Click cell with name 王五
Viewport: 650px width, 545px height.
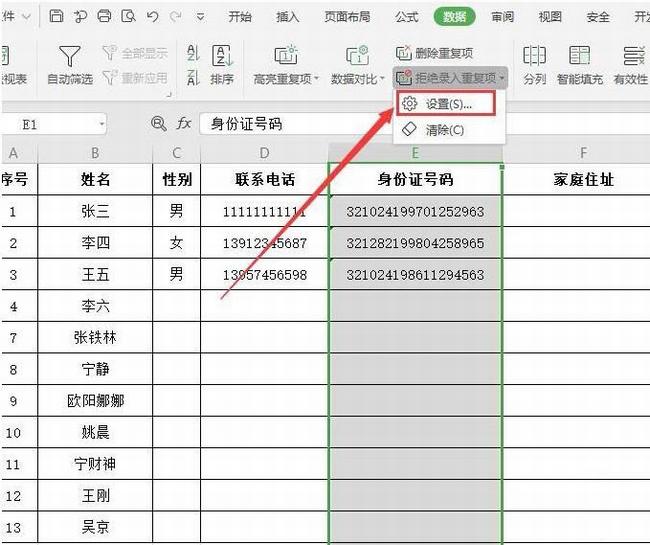[x=95, y=274]
